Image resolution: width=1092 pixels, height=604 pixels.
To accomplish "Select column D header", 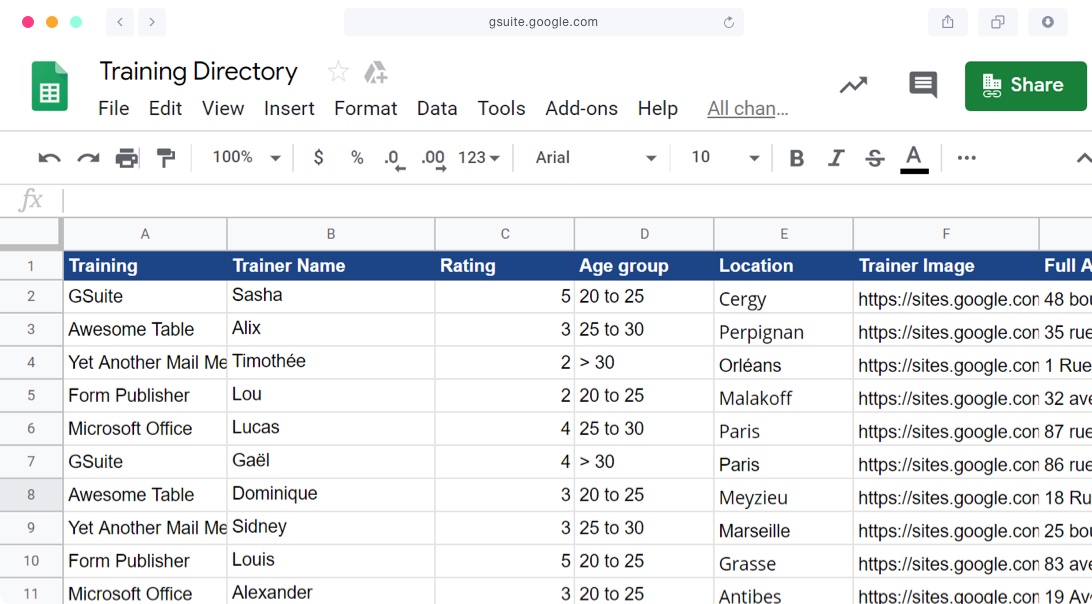I will click(644, 234).
